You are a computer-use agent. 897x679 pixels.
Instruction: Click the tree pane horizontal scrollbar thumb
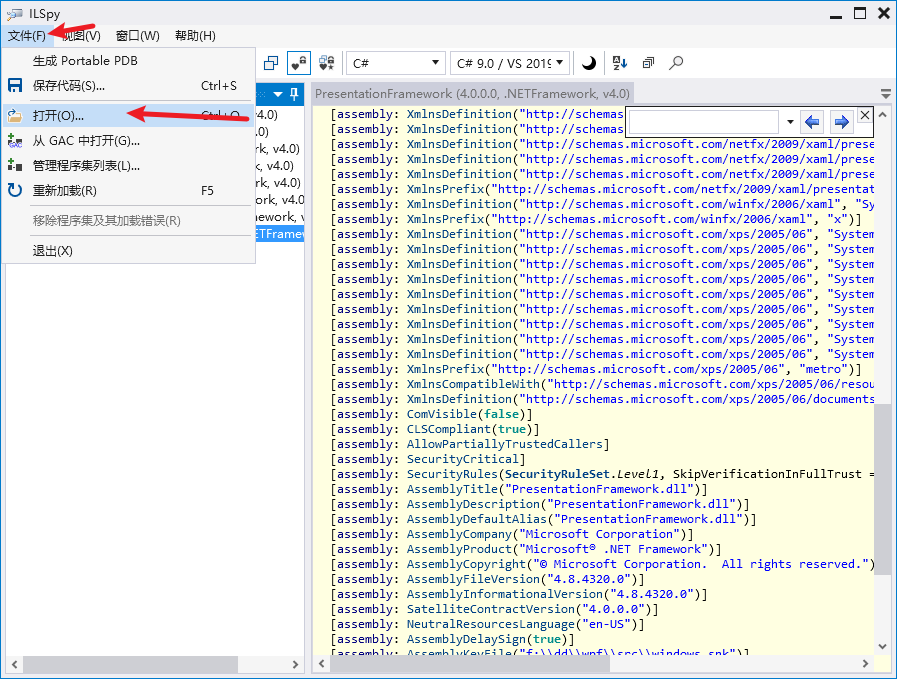pos(130,664)
